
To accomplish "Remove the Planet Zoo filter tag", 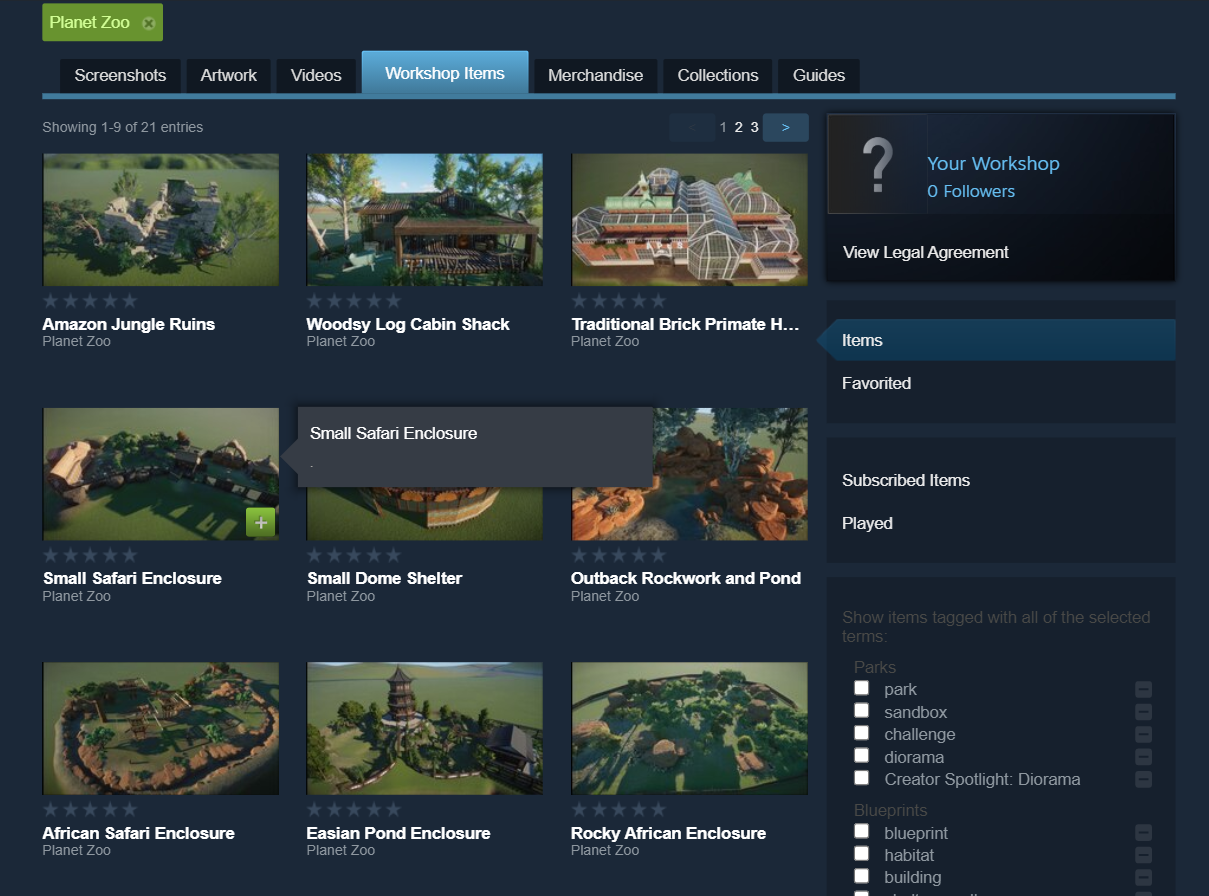I will (149, 23).
